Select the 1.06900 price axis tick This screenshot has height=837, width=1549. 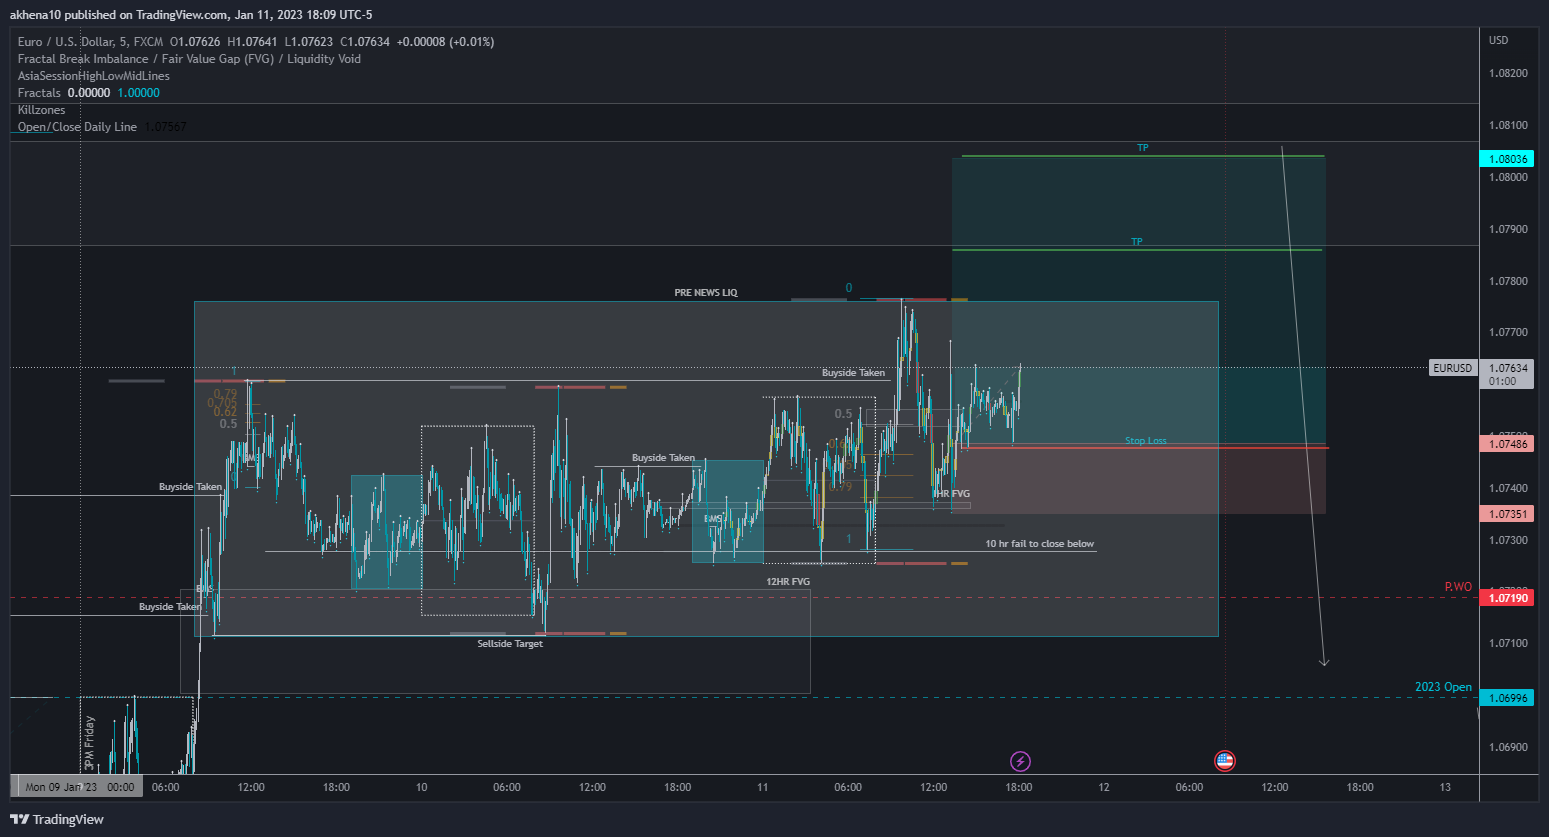pos(1508,747)
